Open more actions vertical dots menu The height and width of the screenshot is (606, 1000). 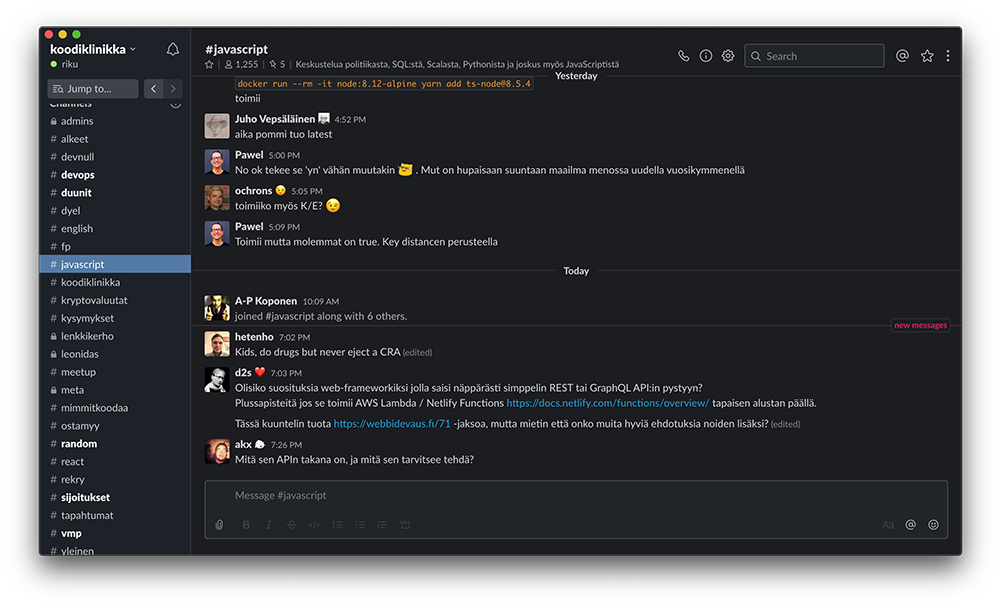pyautogui.click(x=948, y=56)
